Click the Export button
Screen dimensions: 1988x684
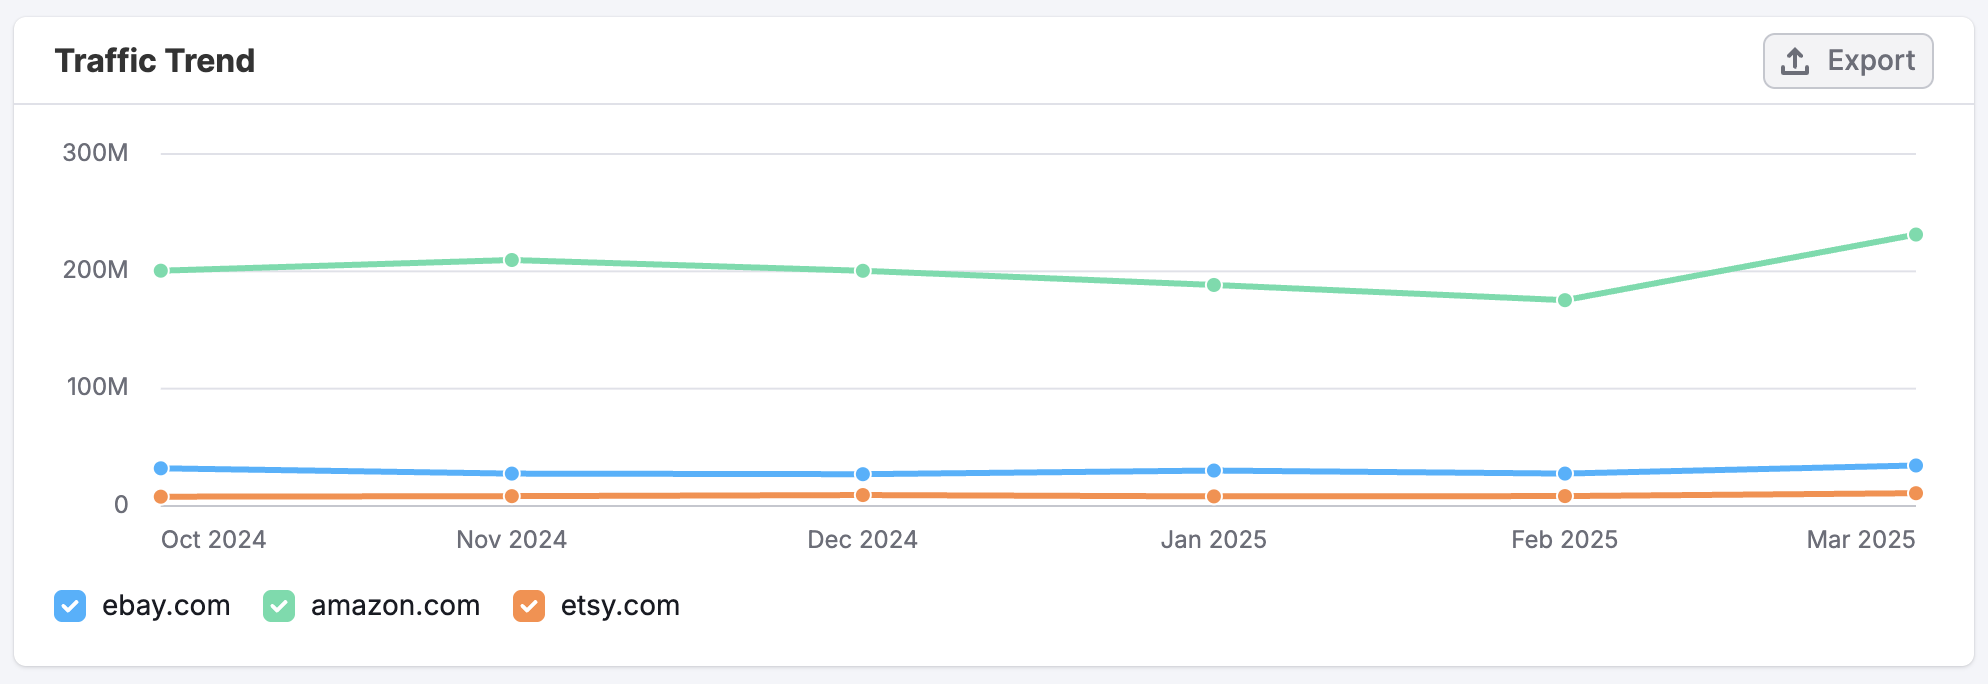coord(1847,60)
